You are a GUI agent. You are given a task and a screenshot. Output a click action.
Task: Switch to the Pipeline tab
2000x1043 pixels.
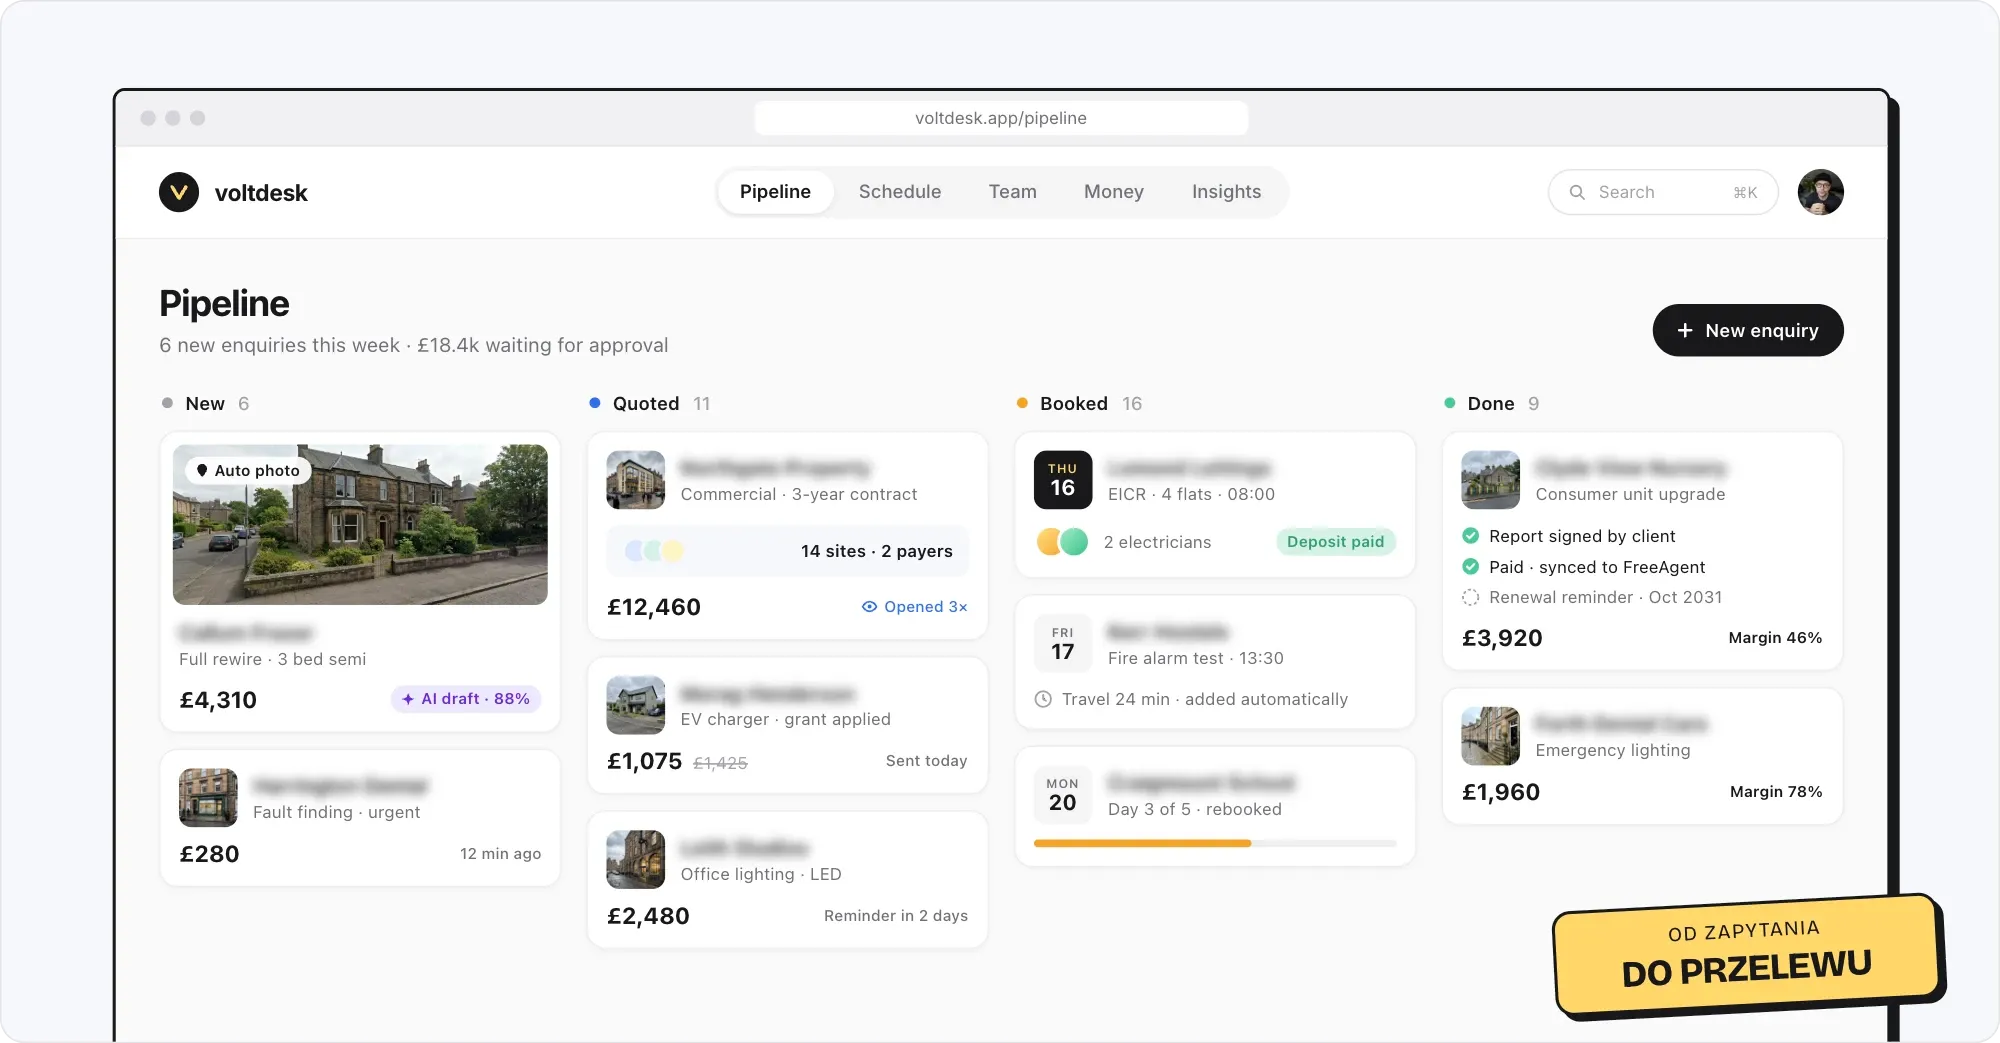[775, 192]
